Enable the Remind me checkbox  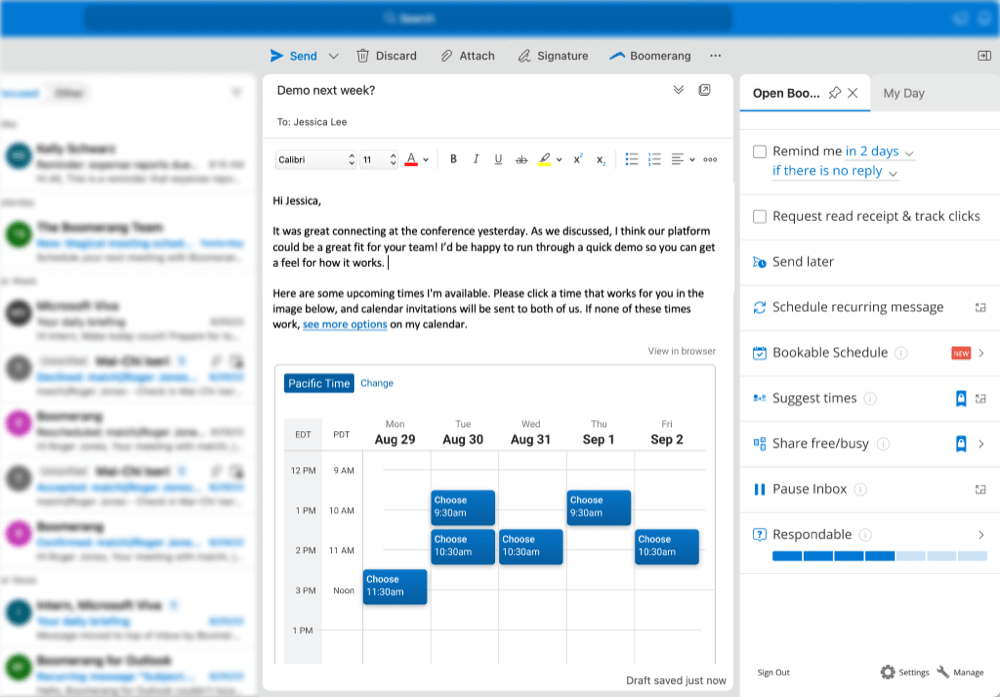coord(760,152)
